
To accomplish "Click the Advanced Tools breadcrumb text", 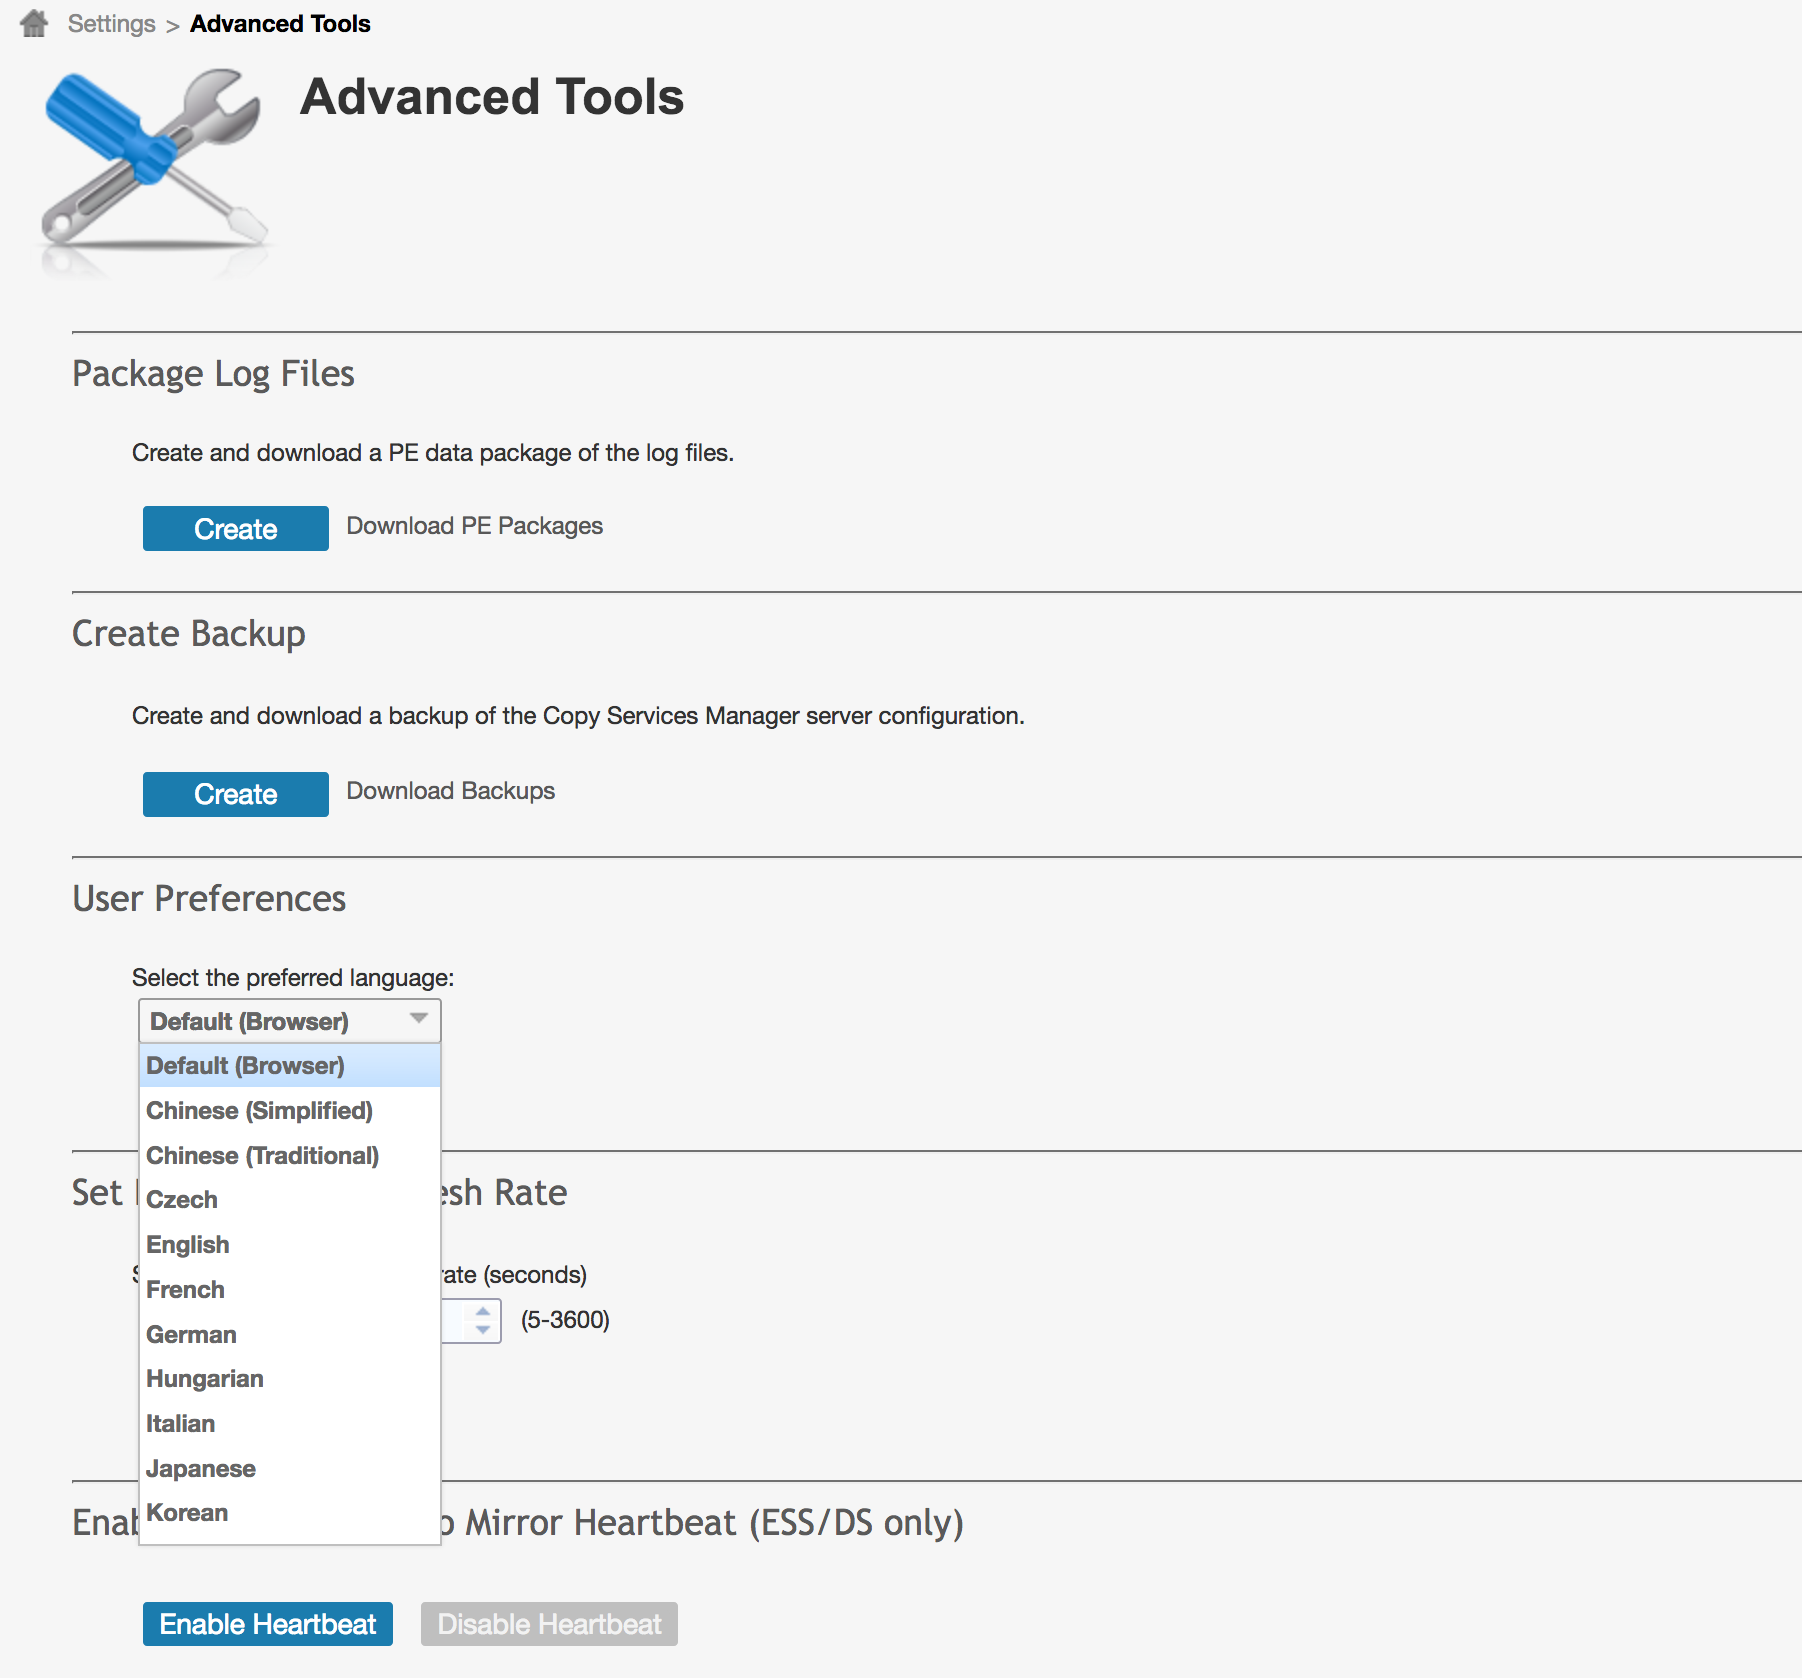I will (x=280, y=24).
